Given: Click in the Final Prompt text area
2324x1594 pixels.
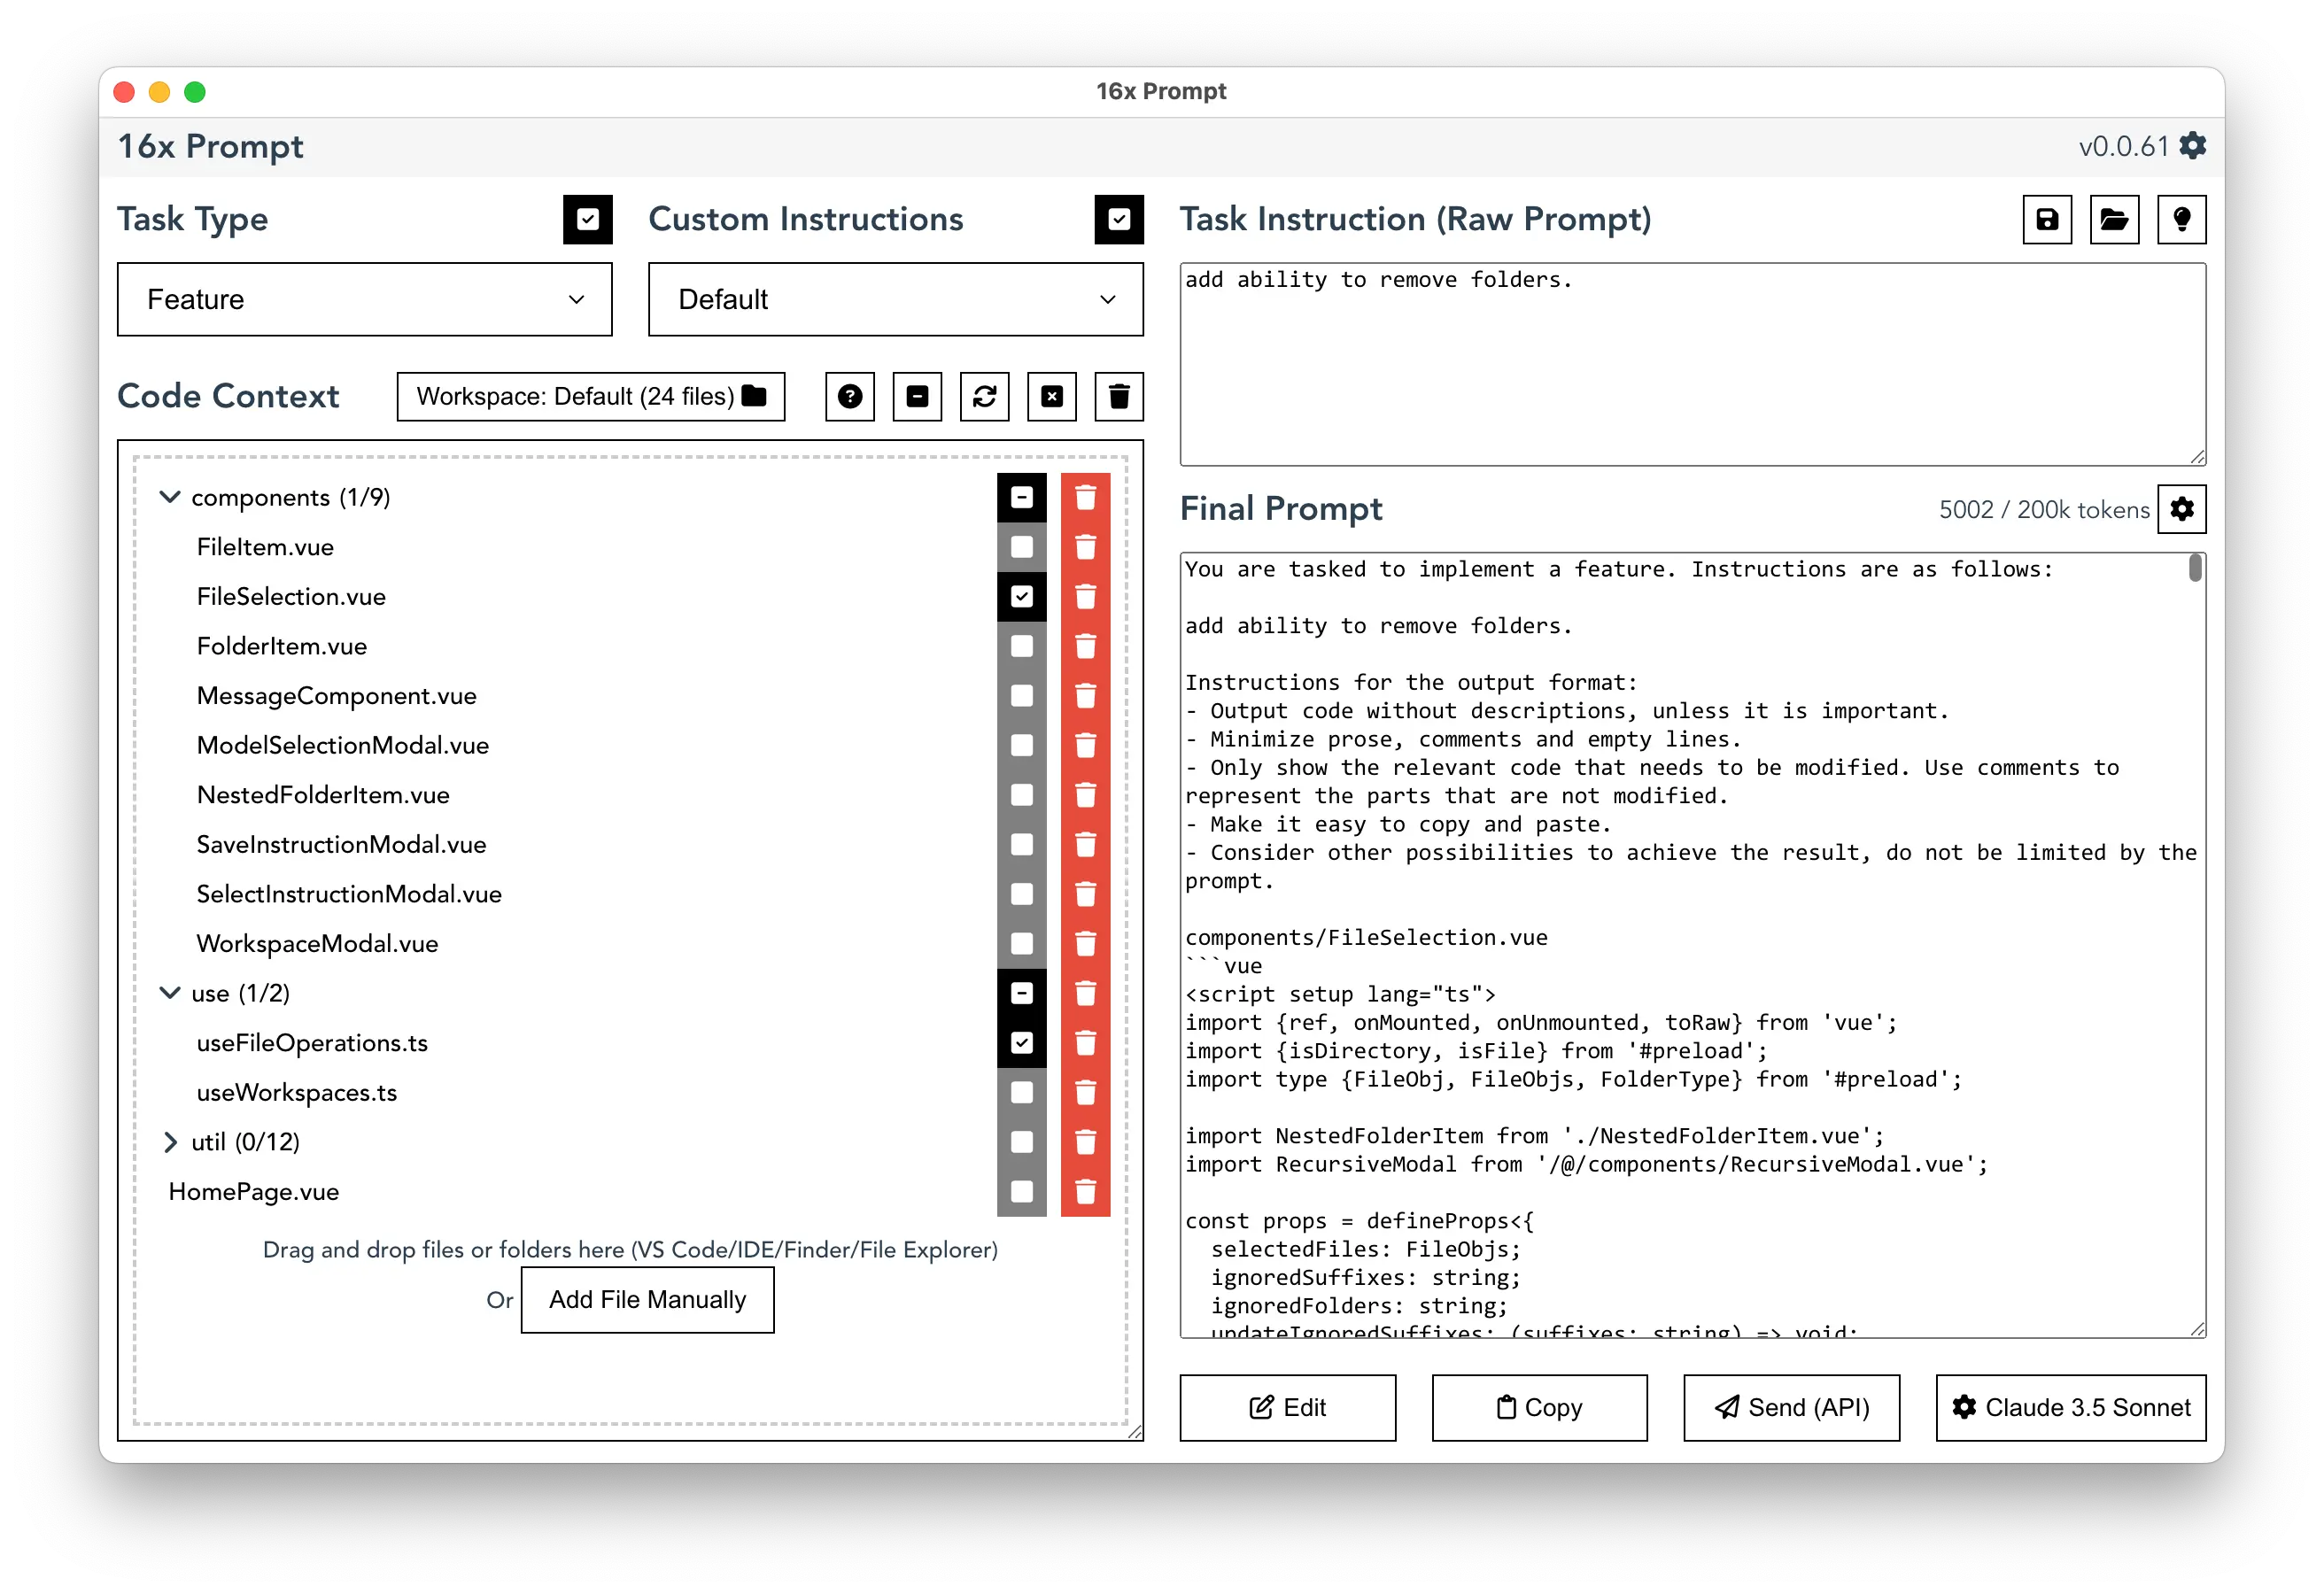Looking at the screenshot, I should [x=1693, y=945].
